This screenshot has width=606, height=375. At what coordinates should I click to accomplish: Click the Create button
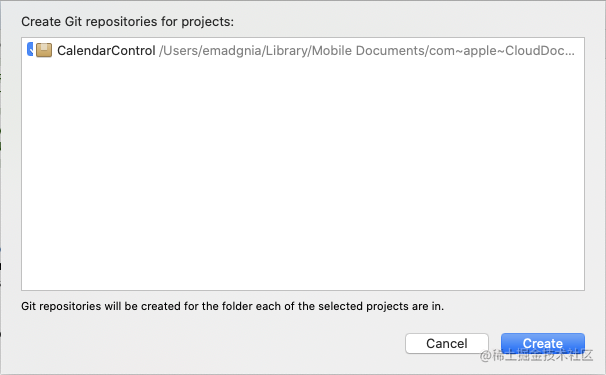543,343
